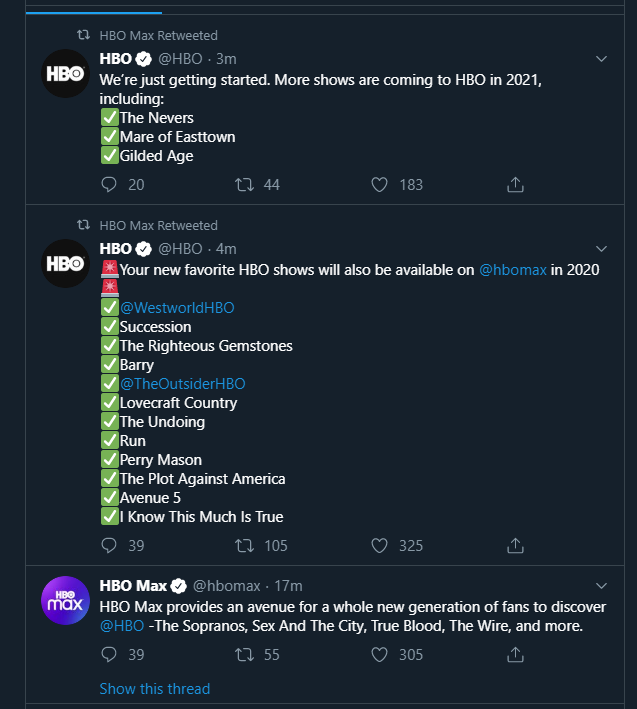This screenshot has height=709, width=637.
Task: Like the tweet with 325 likes
Action: click(379, 545)
